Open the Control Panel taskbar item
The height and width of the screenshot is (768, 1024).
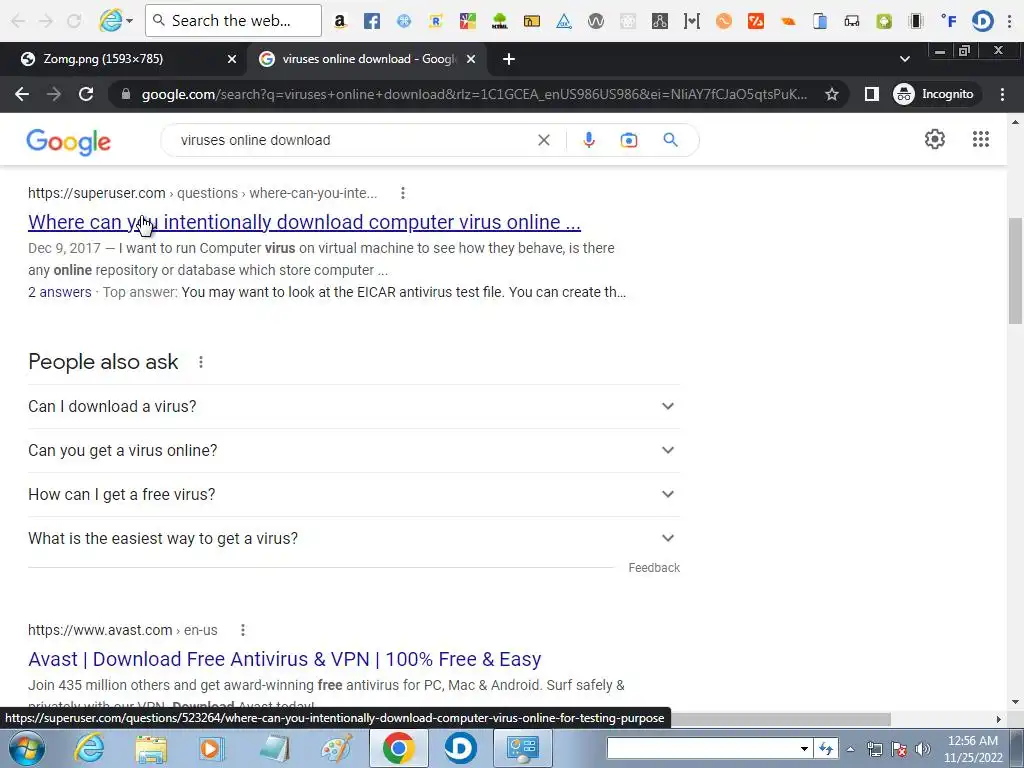(522, 748)
